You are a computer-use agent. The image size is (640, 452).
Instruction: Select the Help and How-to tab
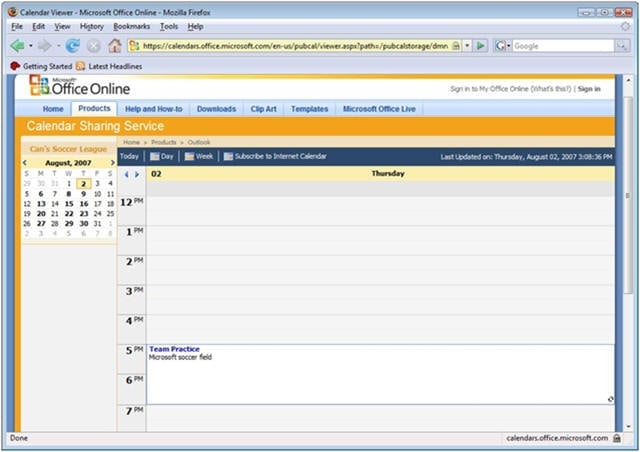pyautogui.click(x=154, y=109)
